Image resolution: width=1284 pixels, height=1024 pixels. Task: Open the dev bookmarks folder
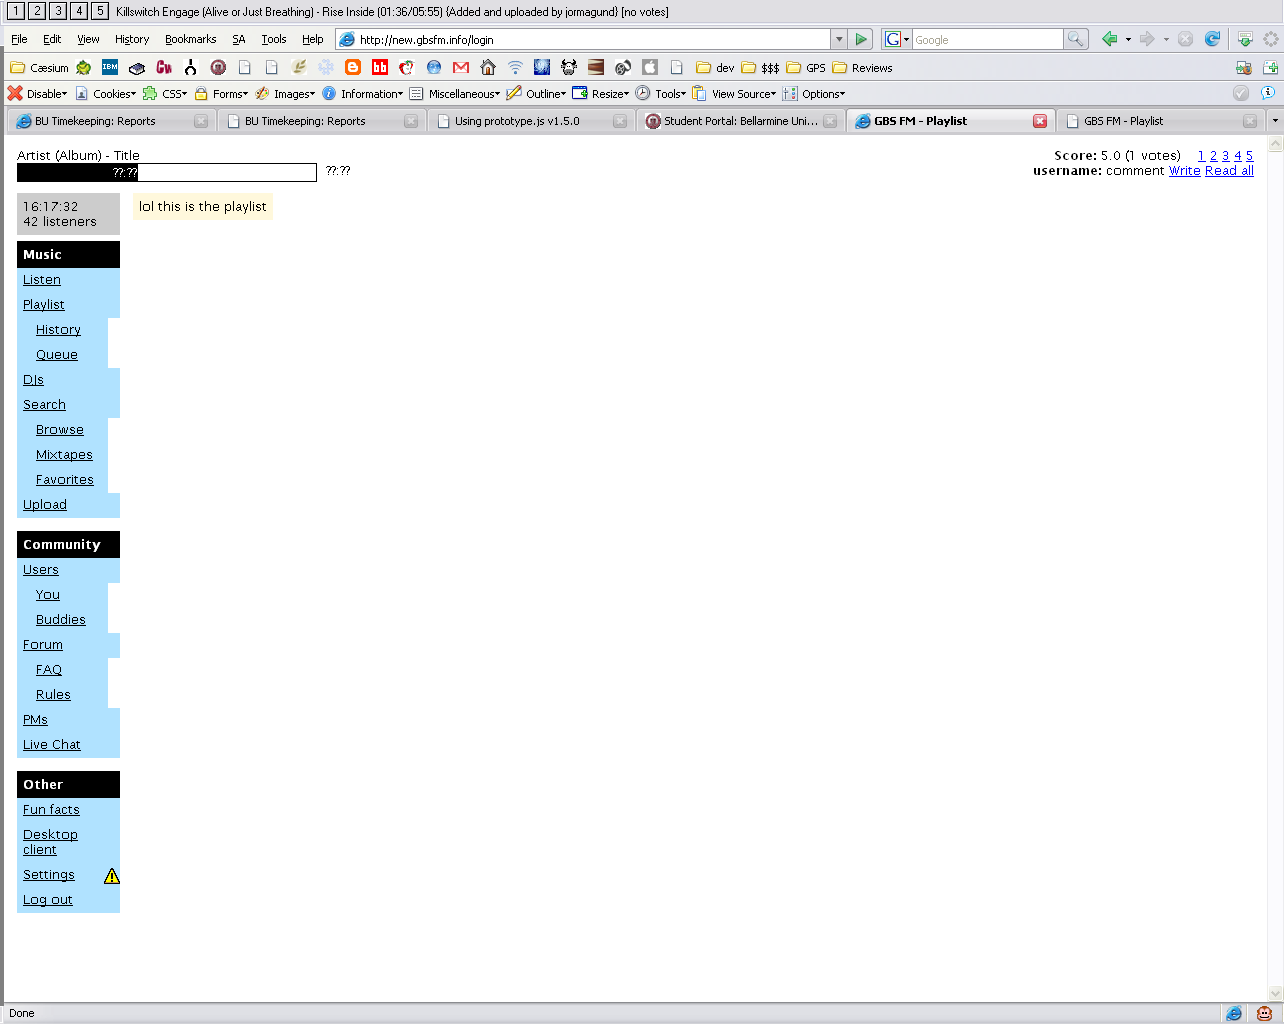715,67
